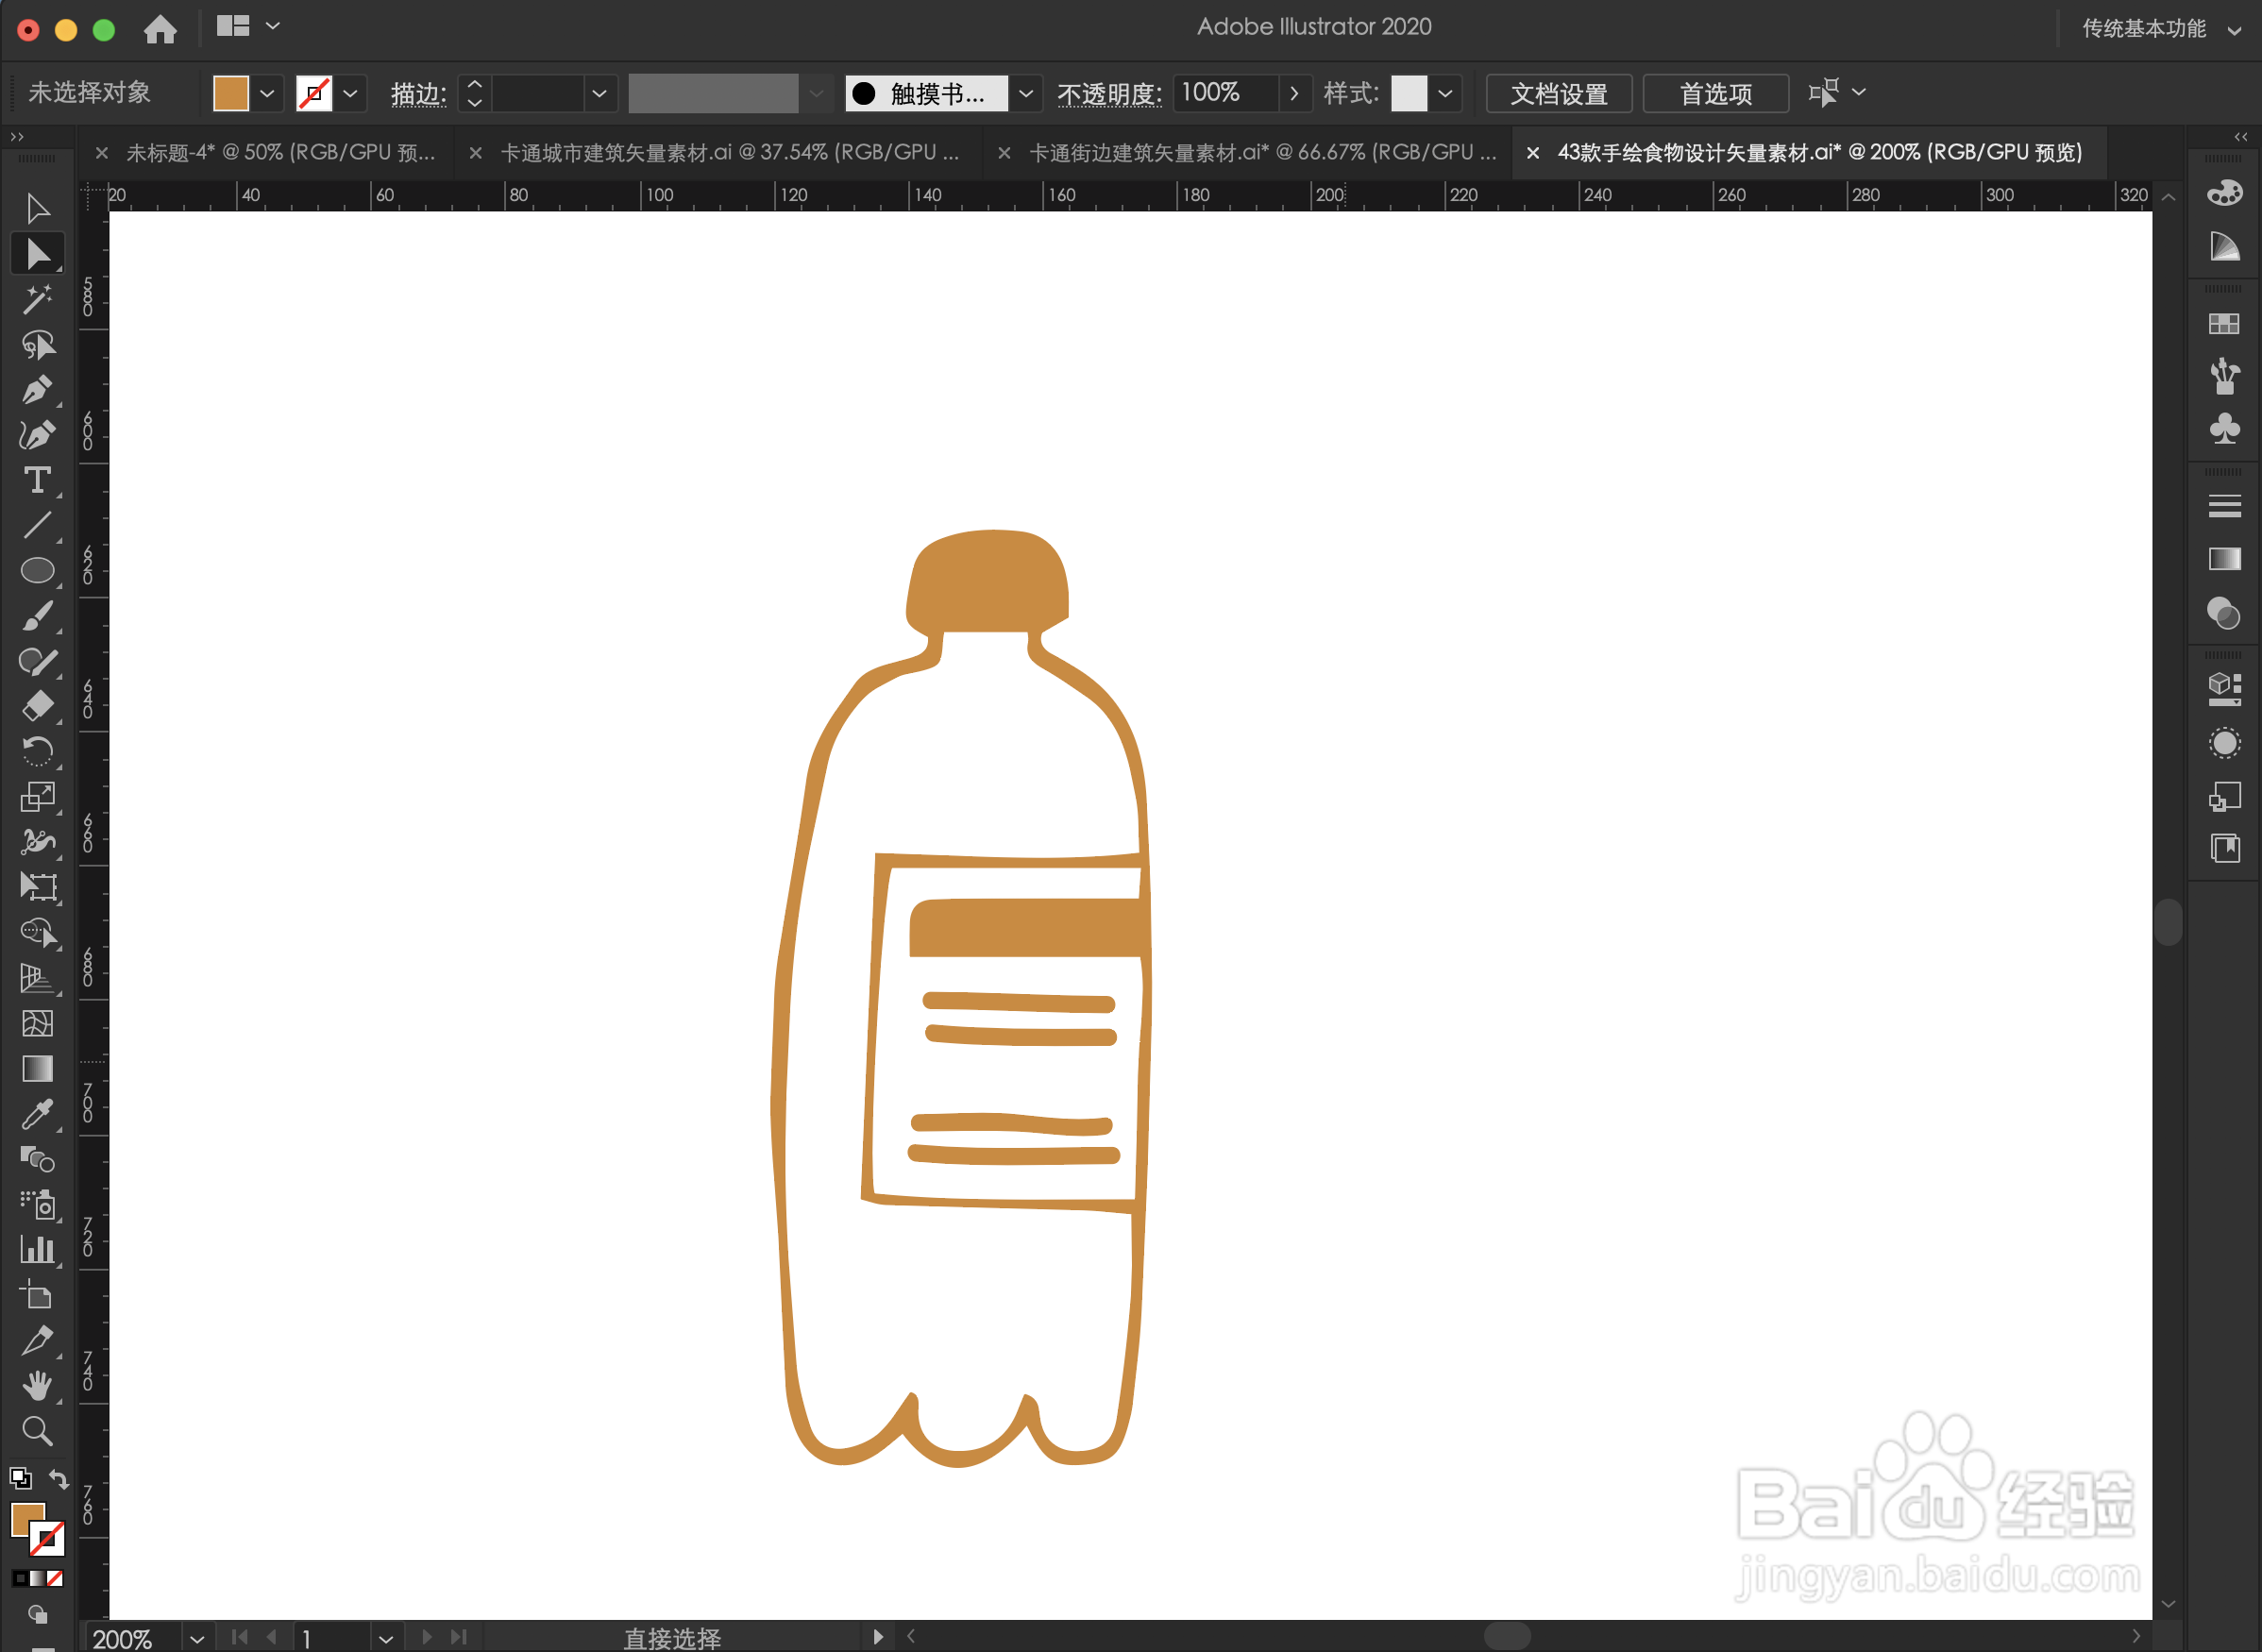Select the Magic Wand tool
The image size is (2262, 1652).
37,299
